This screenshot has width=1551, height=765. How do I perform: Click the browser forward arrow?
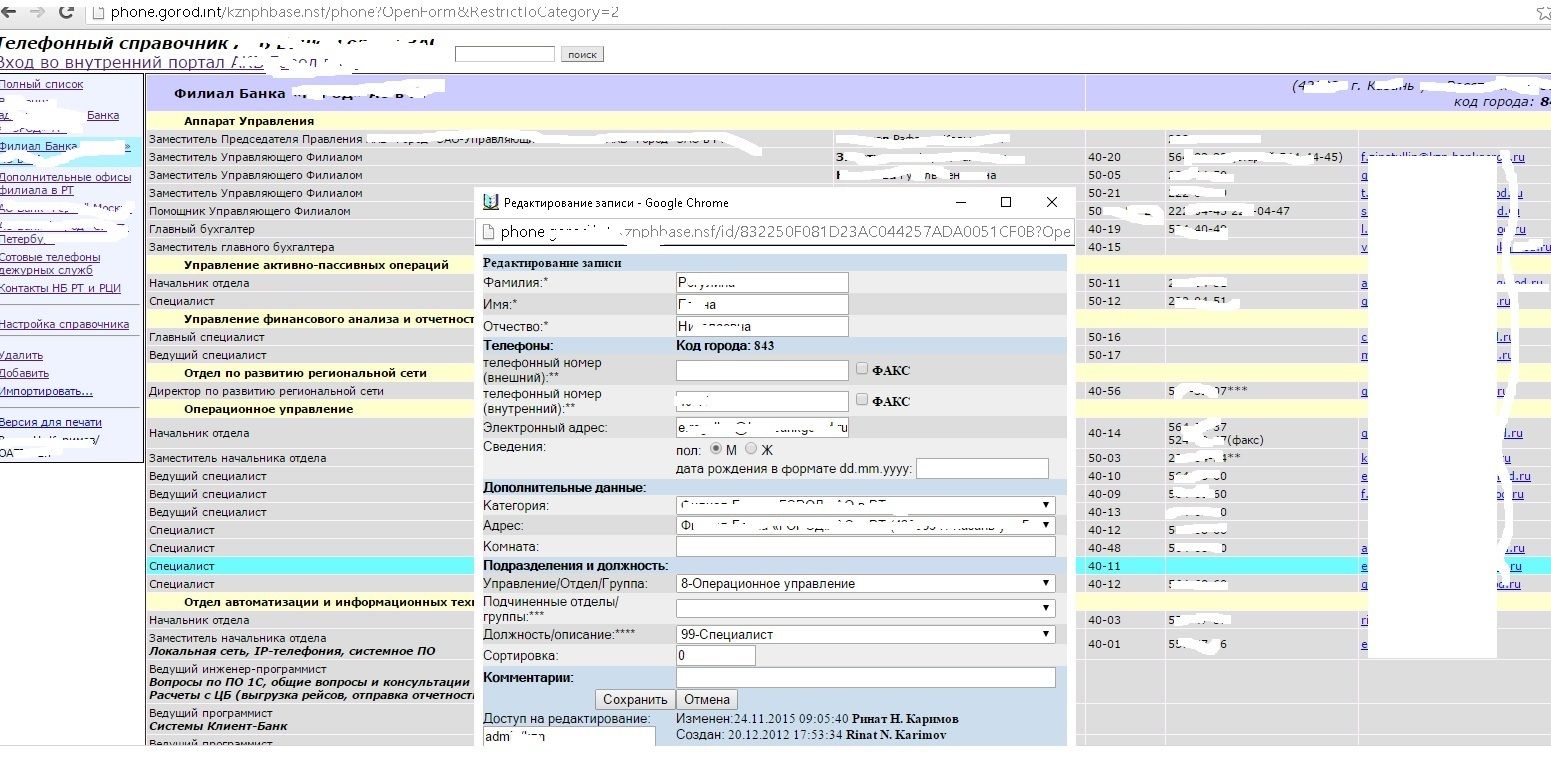[x=36, y=12]
